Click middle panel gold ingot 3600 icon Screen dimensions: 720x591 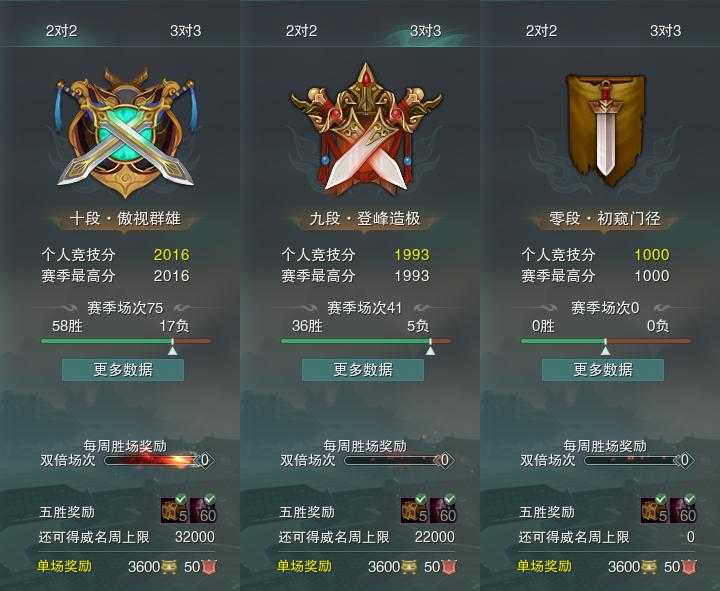tap(409, 567)
